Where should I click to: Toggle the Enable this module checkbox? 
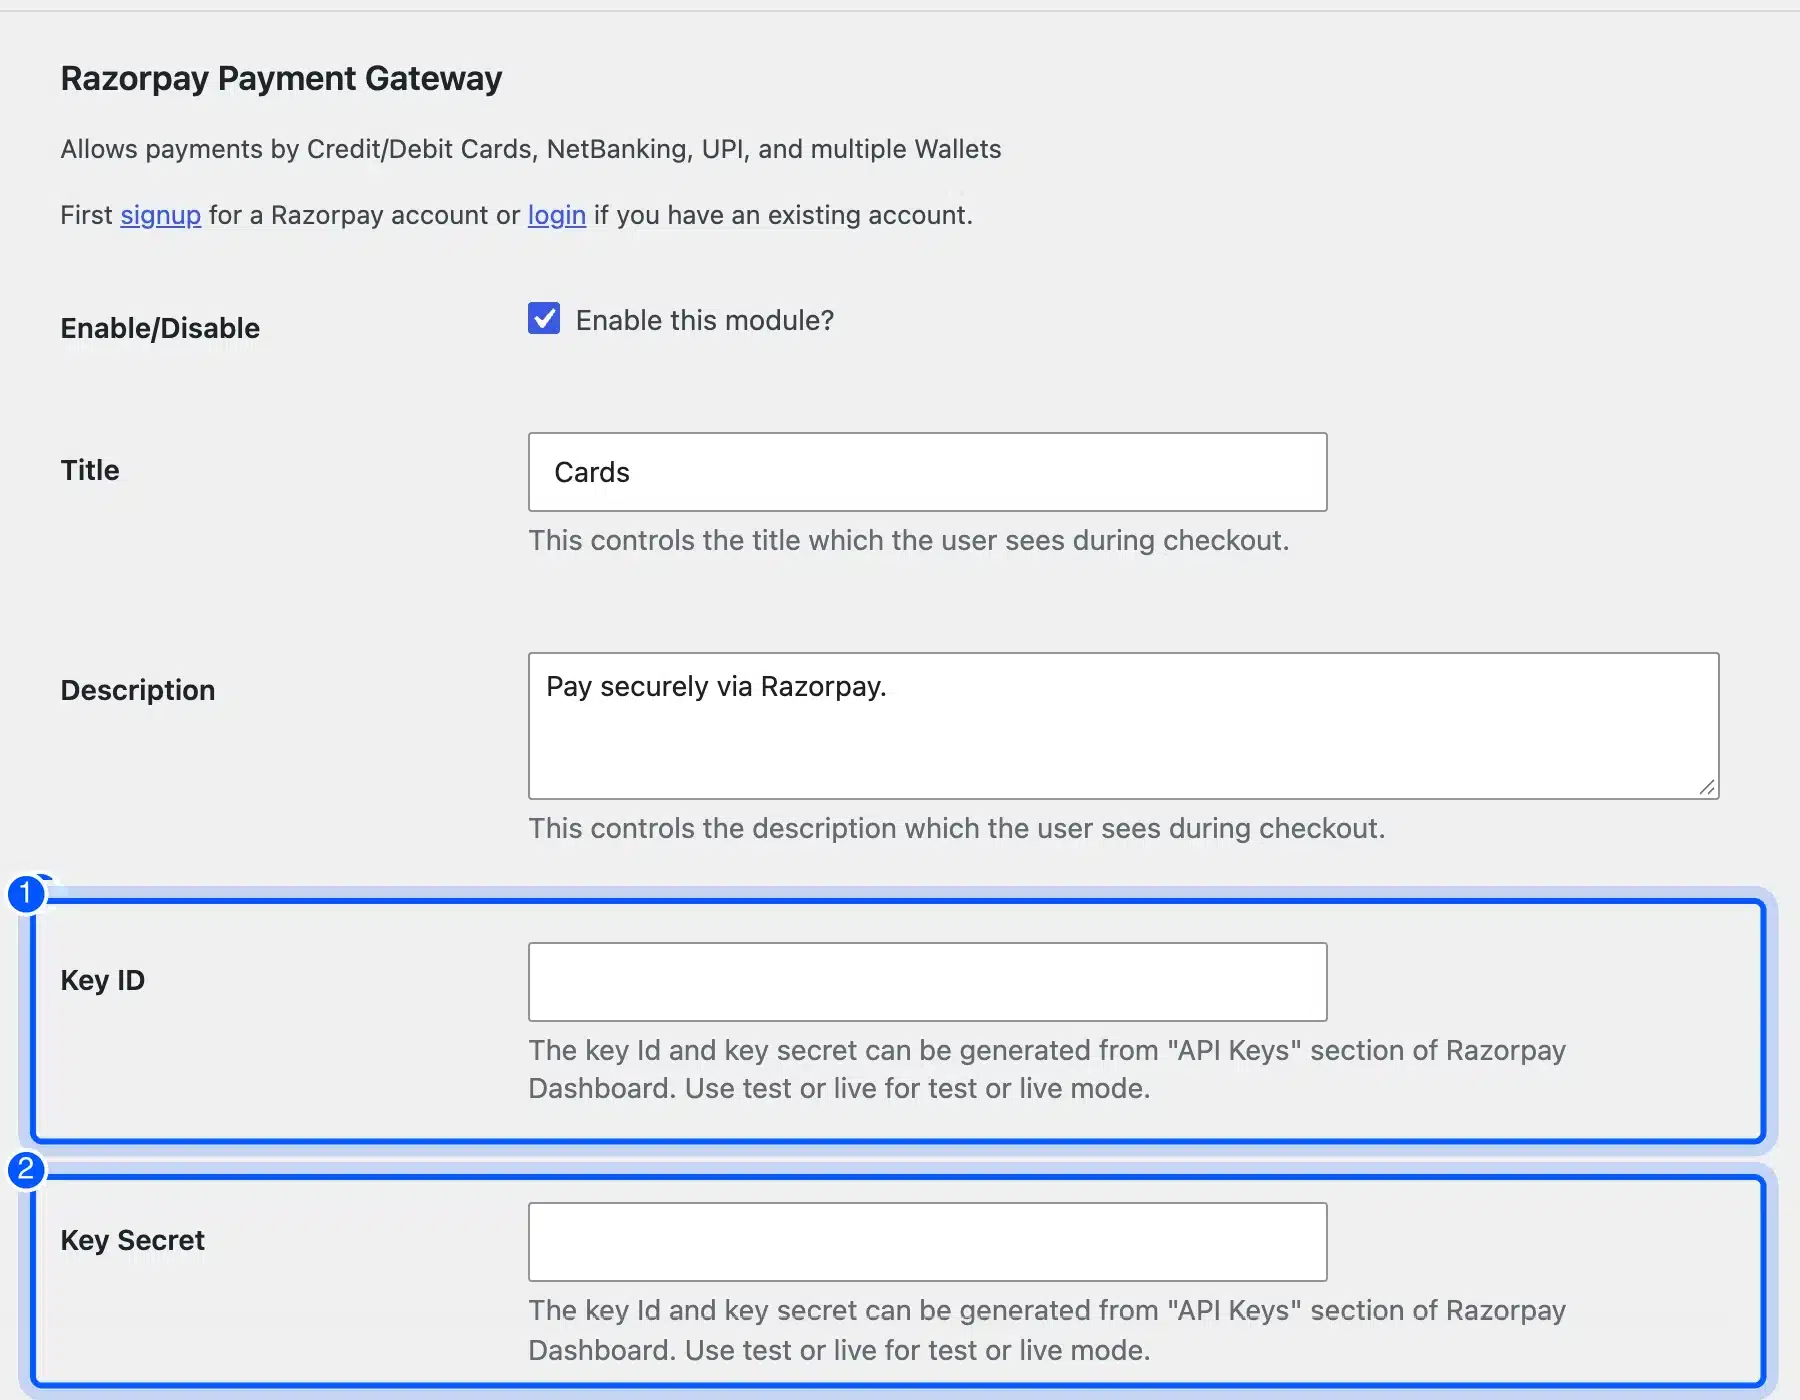544,319
